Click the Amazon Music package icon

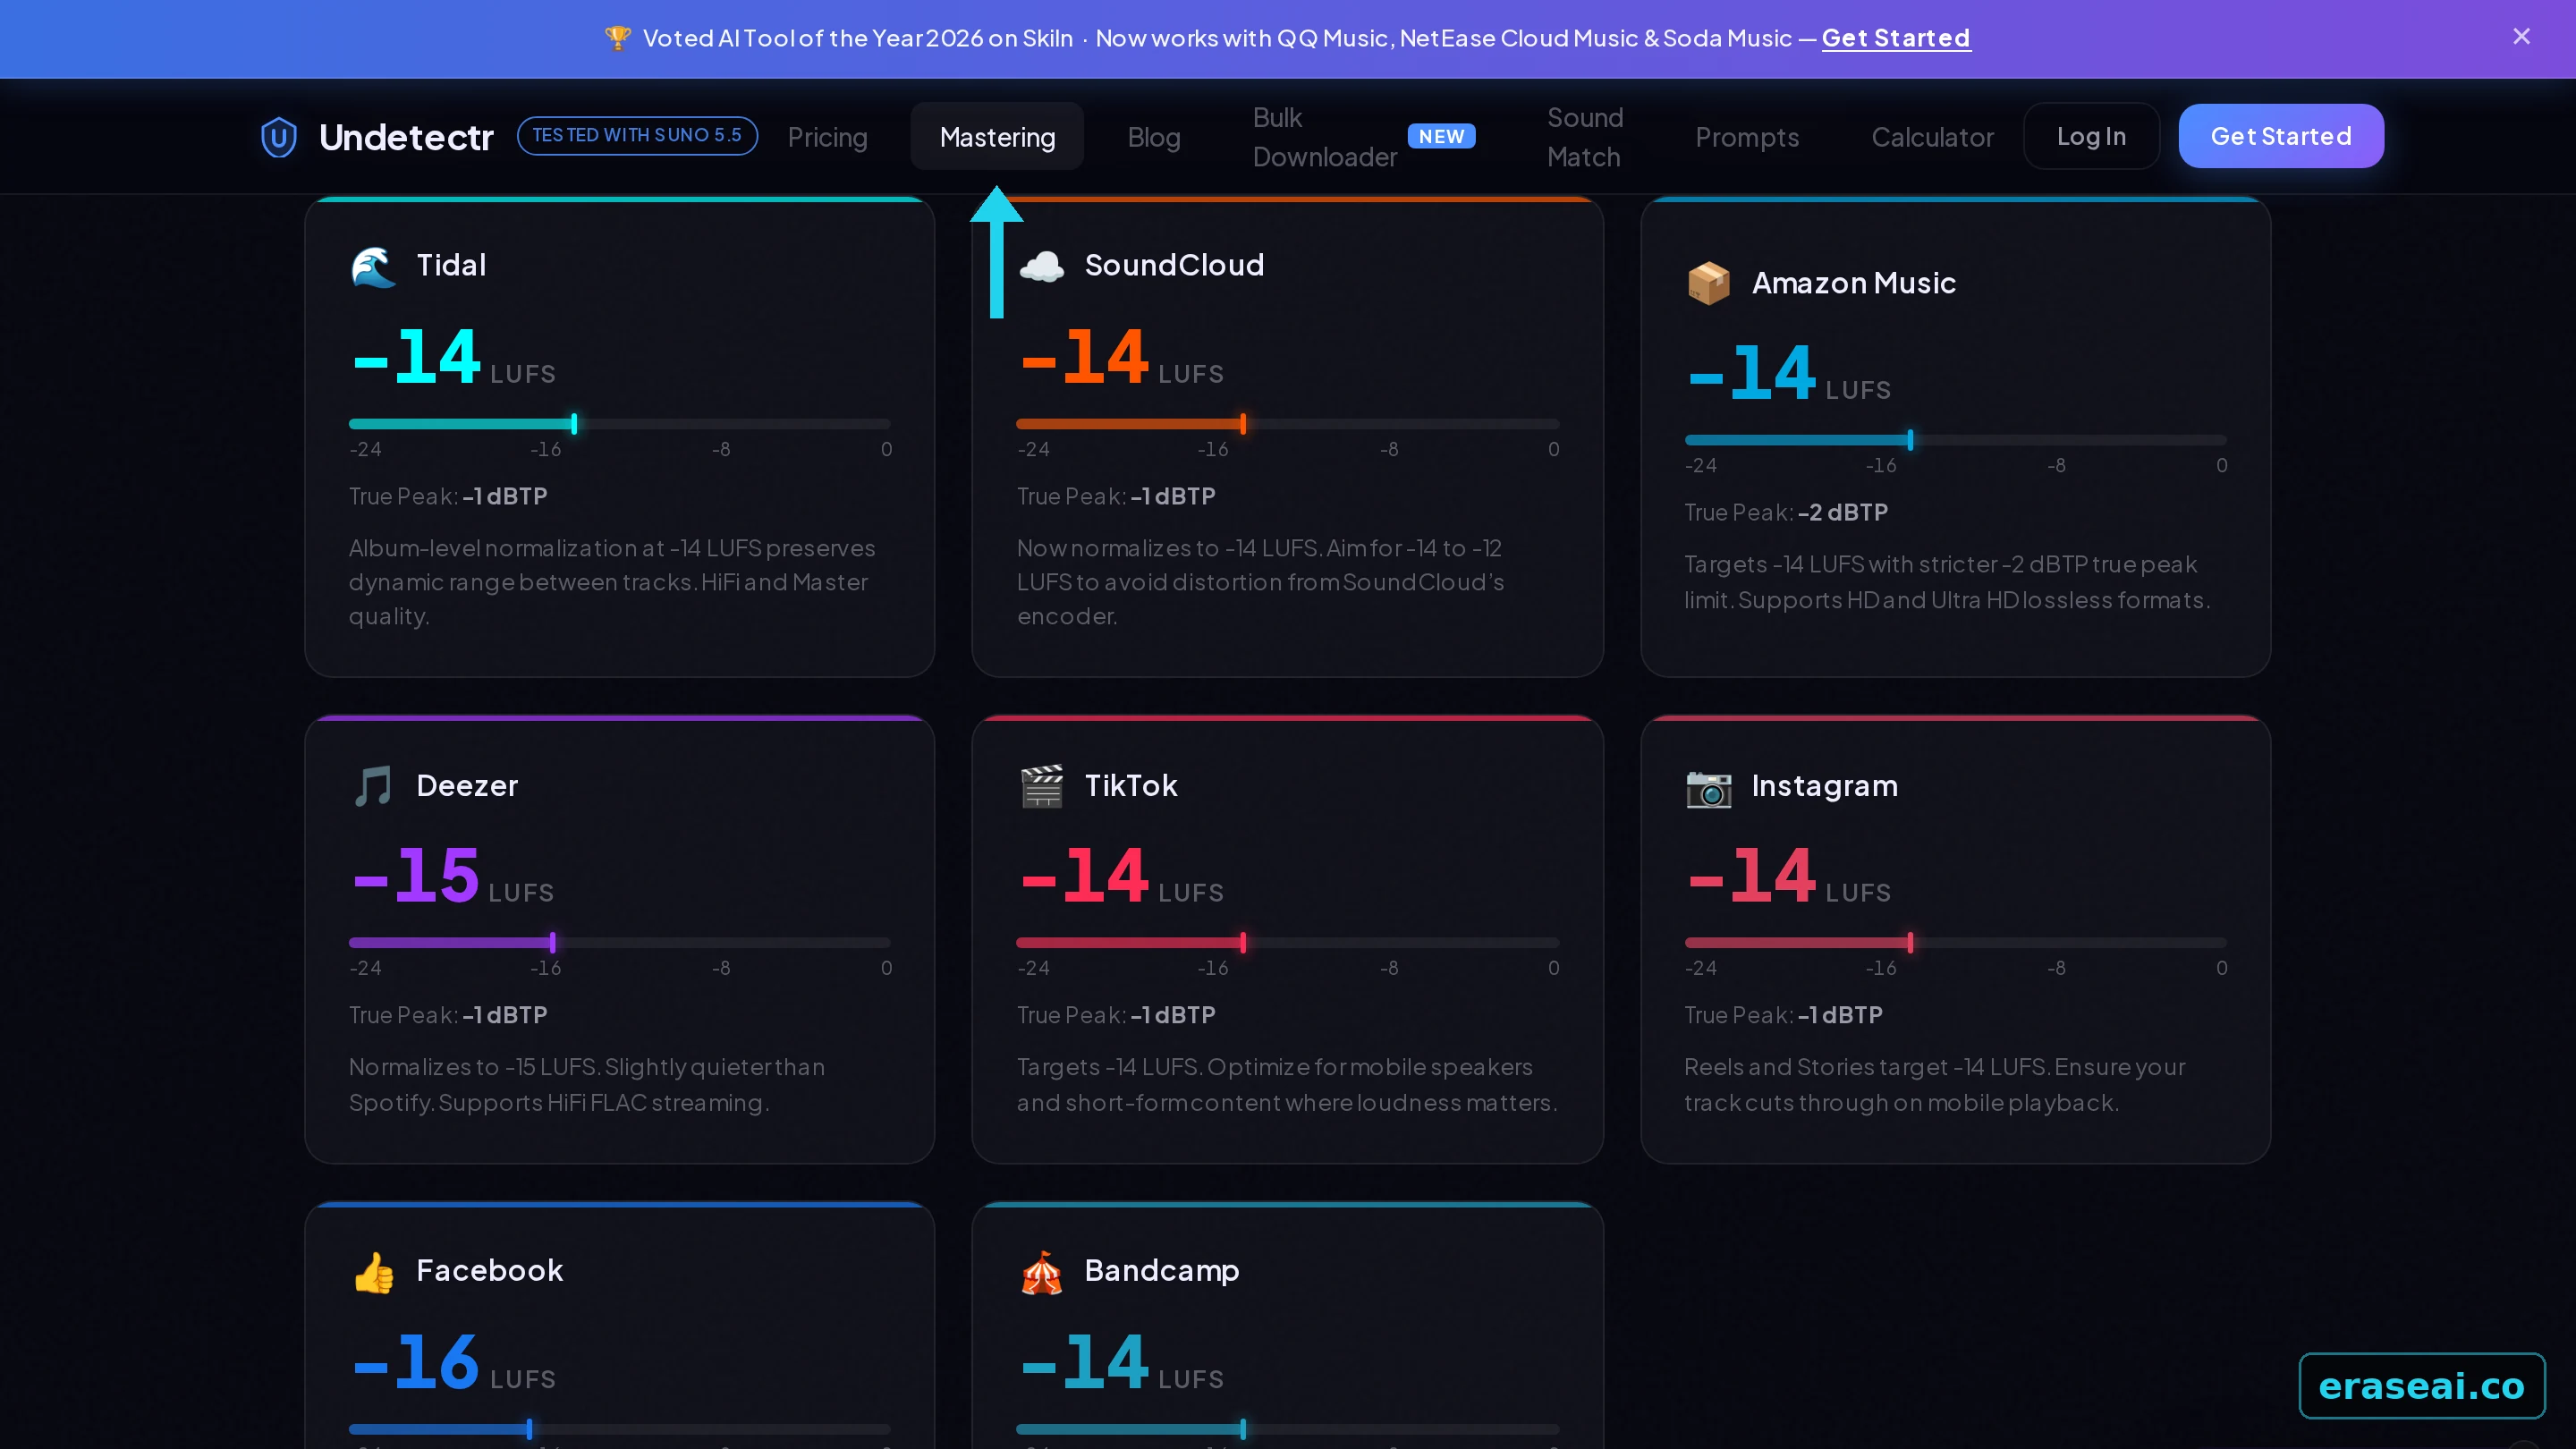click(1708, 283)
